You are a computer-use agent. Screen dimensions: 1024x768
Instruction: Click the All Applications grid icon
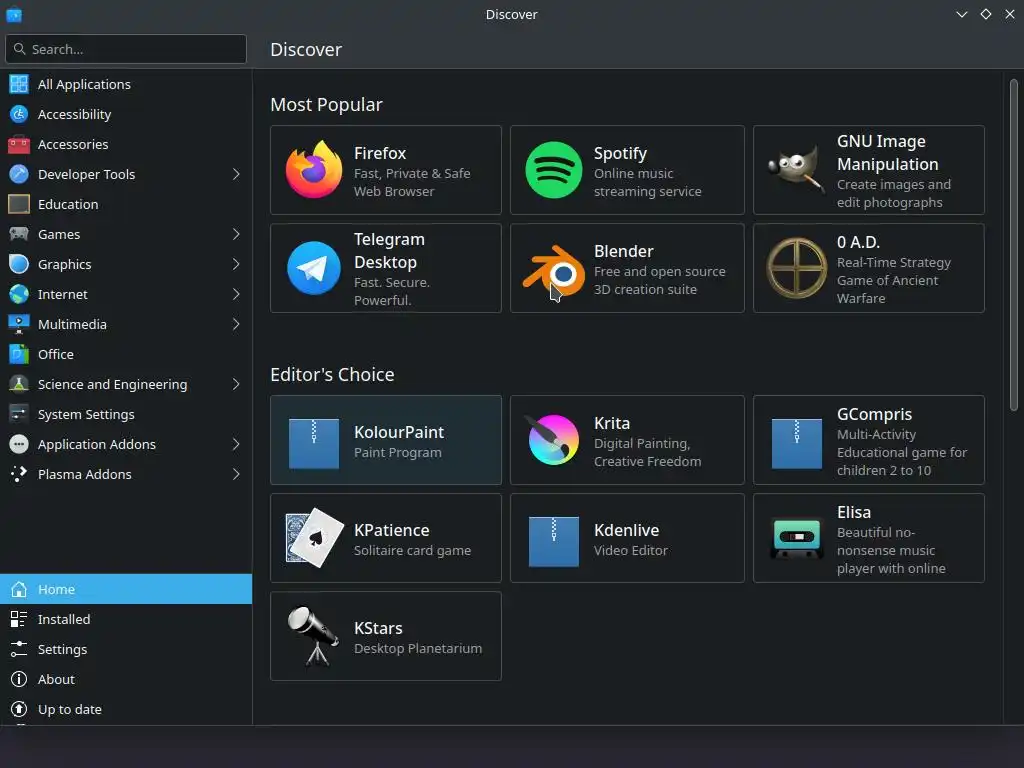click(19, 84)
